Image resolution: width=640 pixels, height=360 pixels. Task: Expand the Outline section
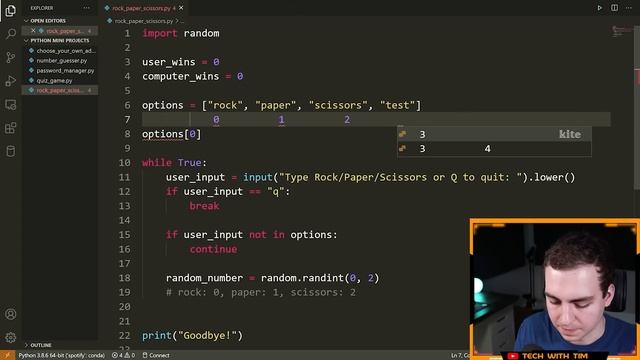(41, 345)
